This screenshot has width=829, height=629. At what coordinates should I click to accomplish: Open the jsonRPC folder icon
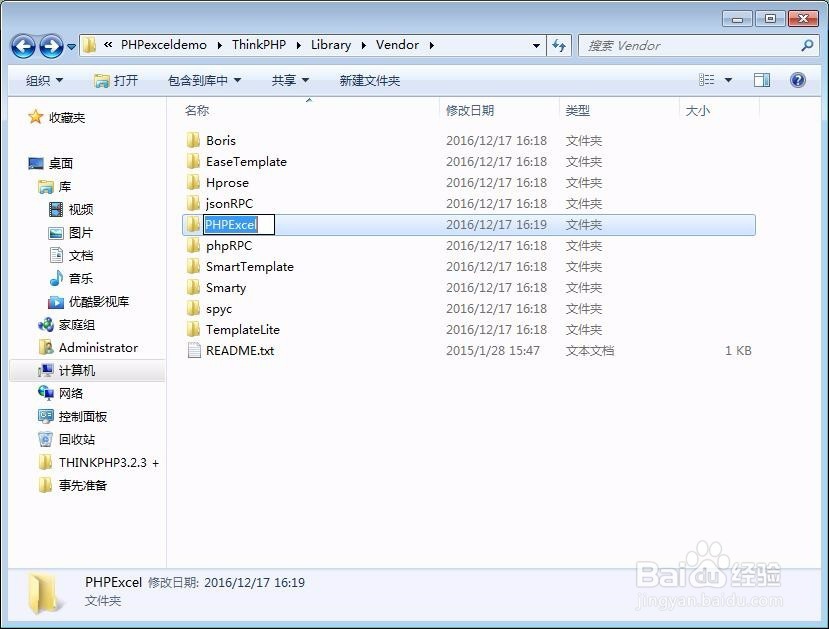(194, 203)
